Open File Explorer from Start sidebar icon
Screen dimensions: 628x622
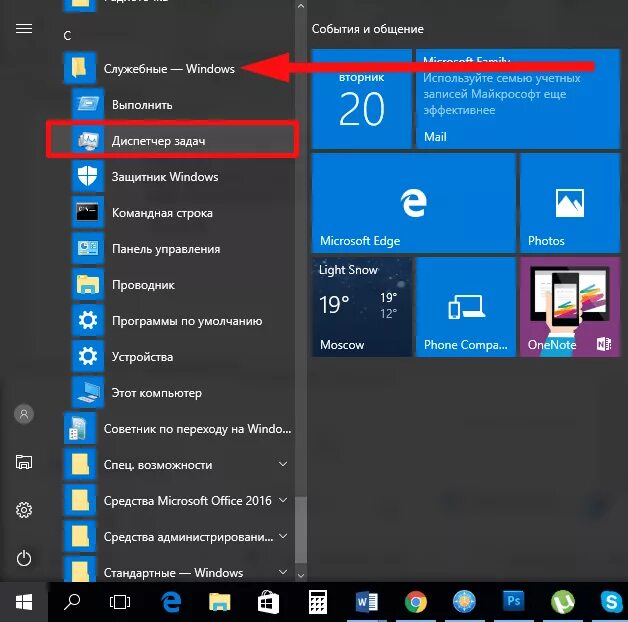point(24,462)
